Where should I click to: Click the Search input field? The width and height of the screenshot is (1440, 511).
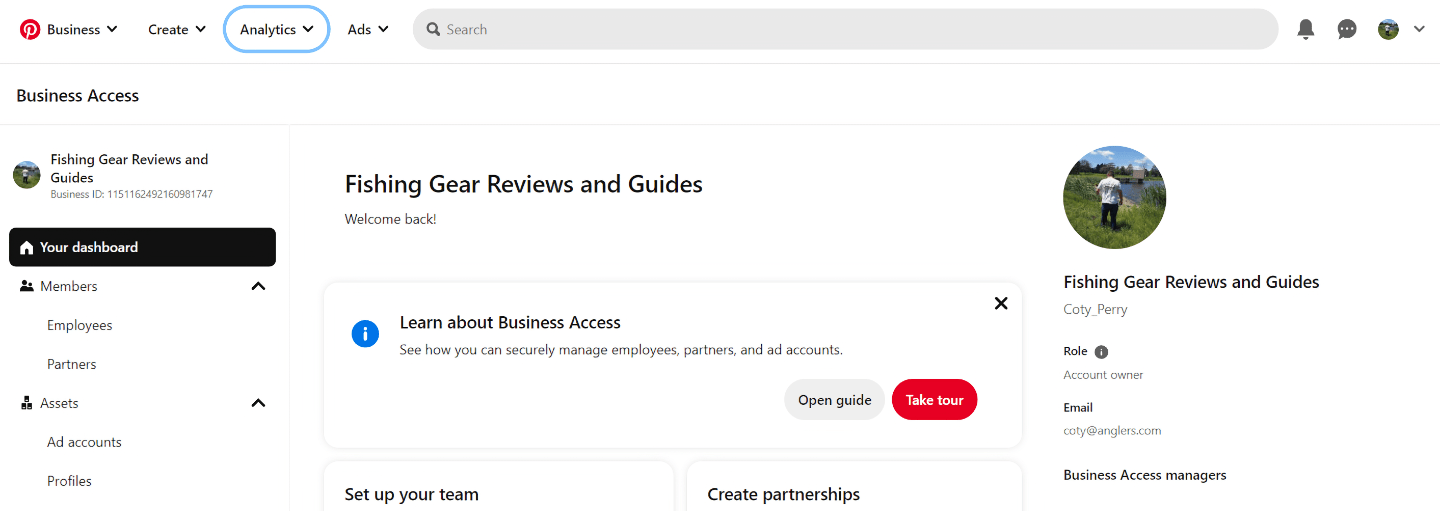click(845, 29)
